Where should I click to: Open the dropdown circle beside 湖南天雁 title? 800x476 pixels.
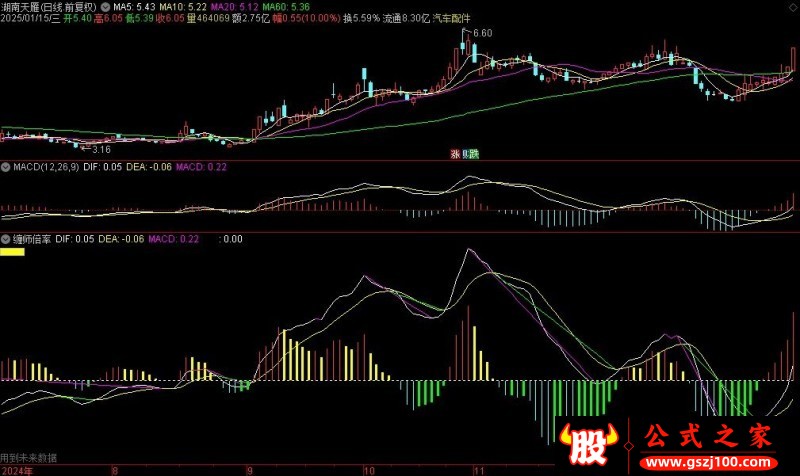105,7
